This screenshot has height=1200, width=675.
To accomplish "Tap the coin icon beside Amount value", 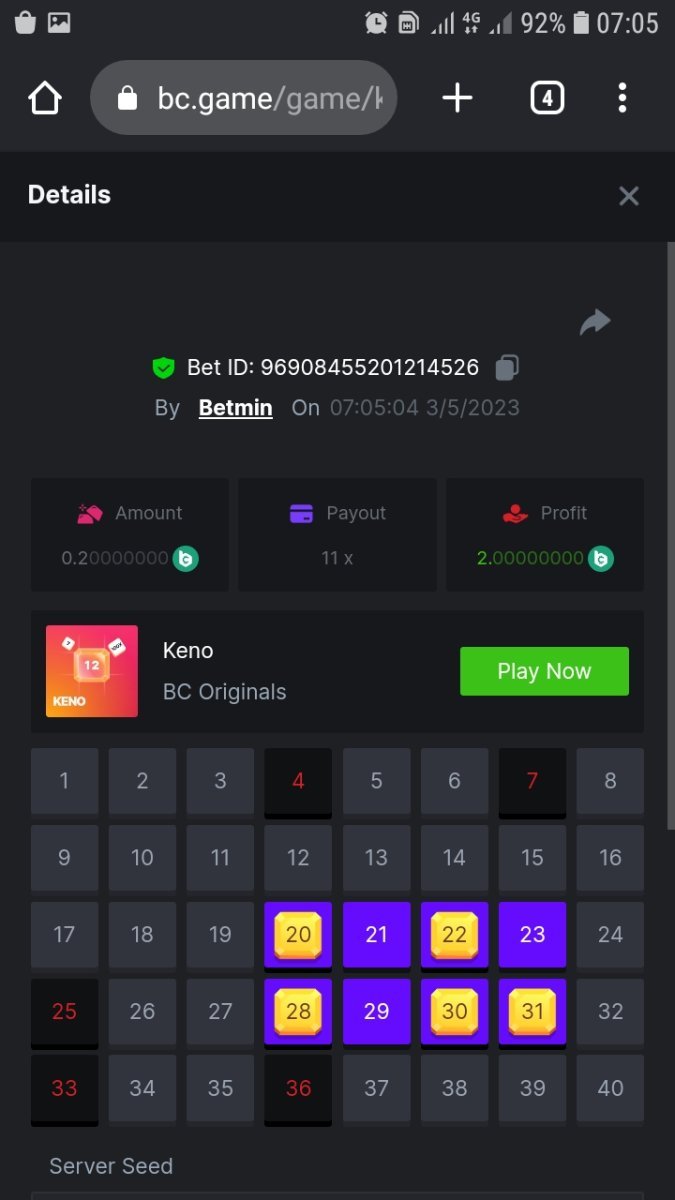I will tap(185, 558).
